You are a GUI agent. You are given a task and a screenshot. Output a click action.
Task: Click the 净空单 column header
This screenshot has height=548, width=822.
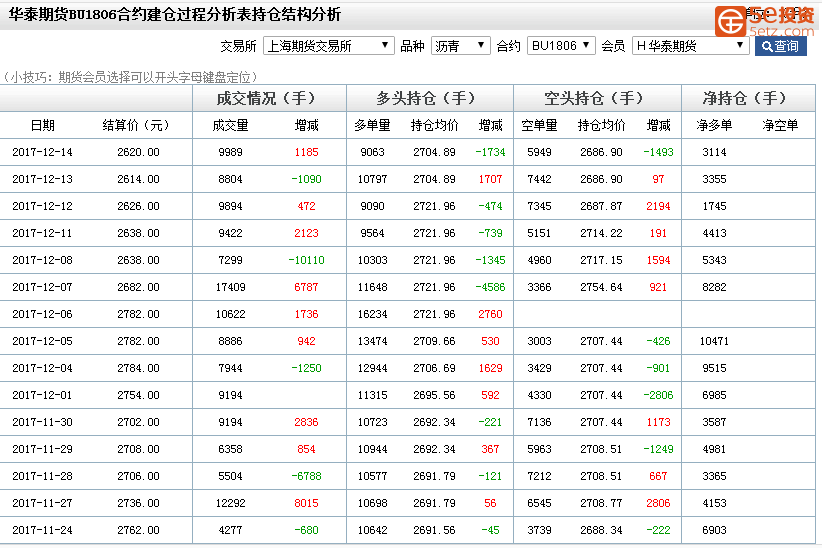[x=780, y=125]
